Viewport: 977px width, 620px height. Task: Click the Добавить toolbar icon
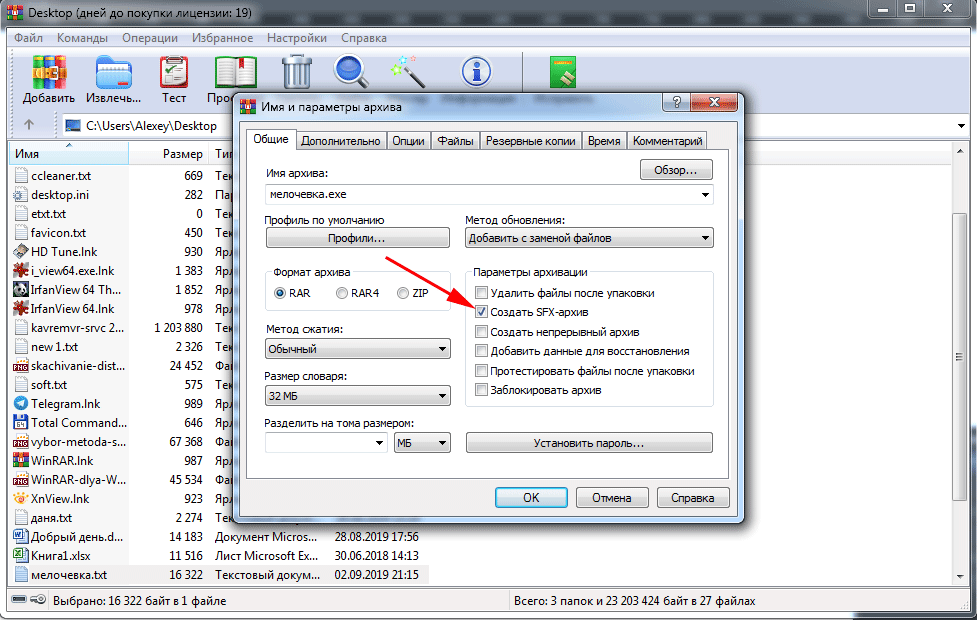49,72
